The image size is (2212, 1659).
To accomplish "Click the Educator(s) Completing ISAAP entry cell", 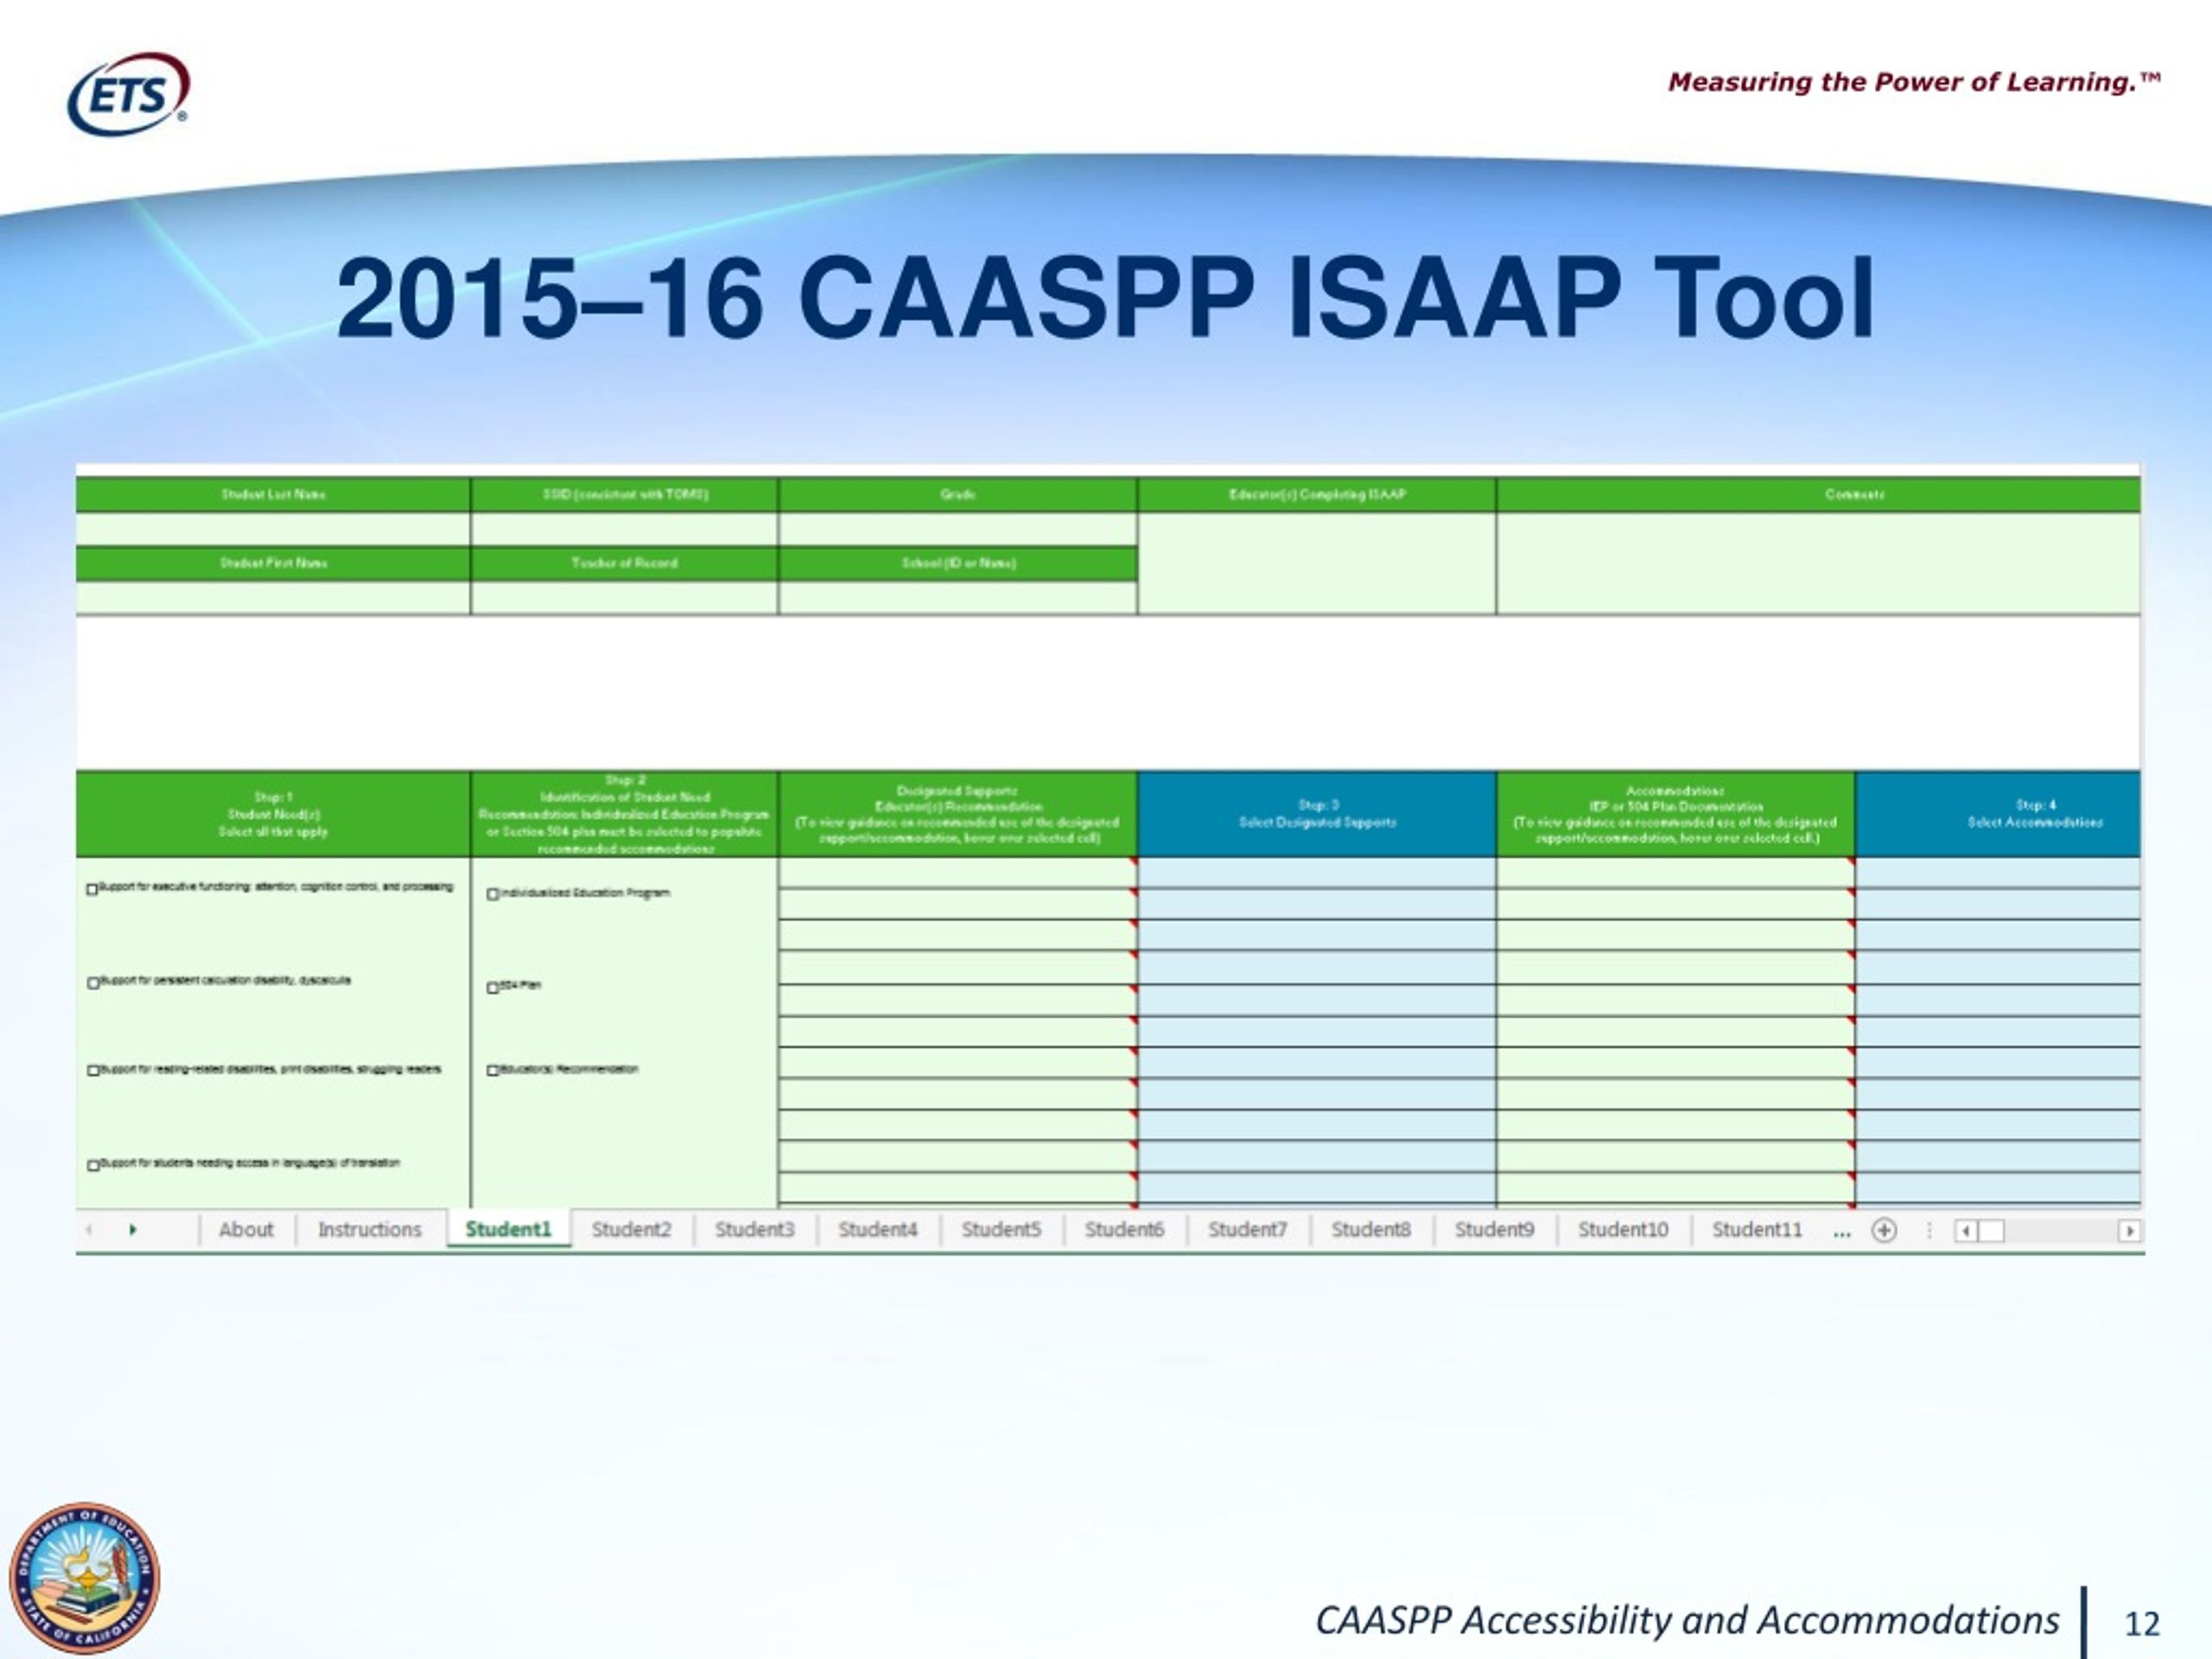I will [1317, 564].
